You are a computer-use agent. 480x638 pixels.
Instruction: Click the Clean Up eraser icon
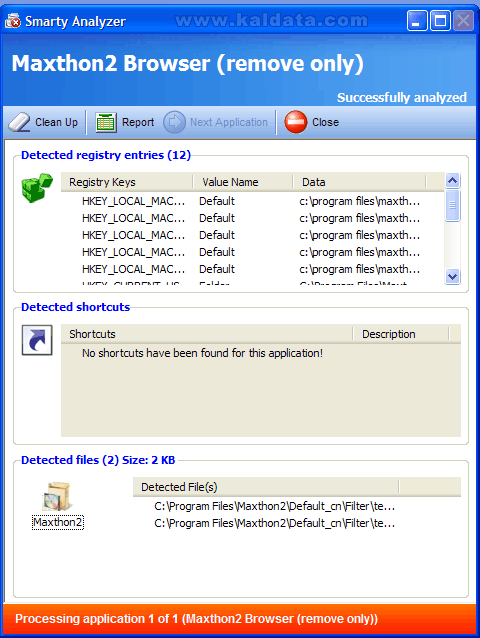pyautogui.click(x=19, y=122)
